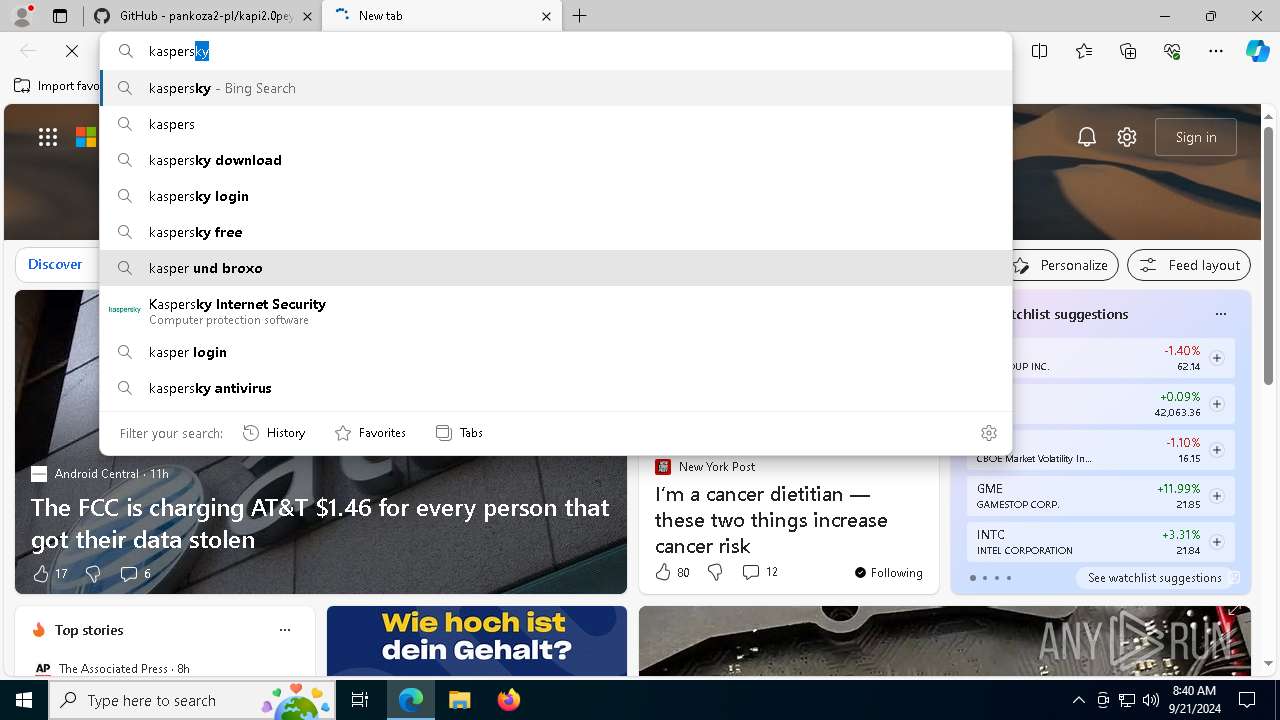Open the FCC charging AT&T headline

point(320,523)
